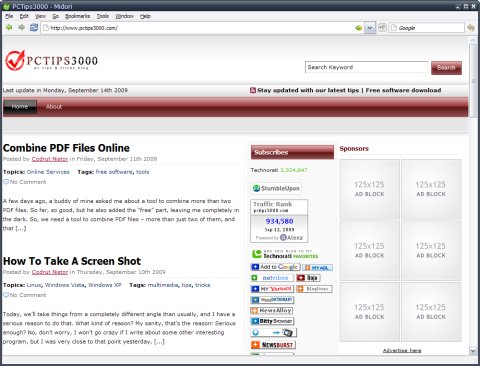480x366 pixels.
Task: Click the netvibes subscribe badge
Action: pyautogui.click(x=272, y=278)
